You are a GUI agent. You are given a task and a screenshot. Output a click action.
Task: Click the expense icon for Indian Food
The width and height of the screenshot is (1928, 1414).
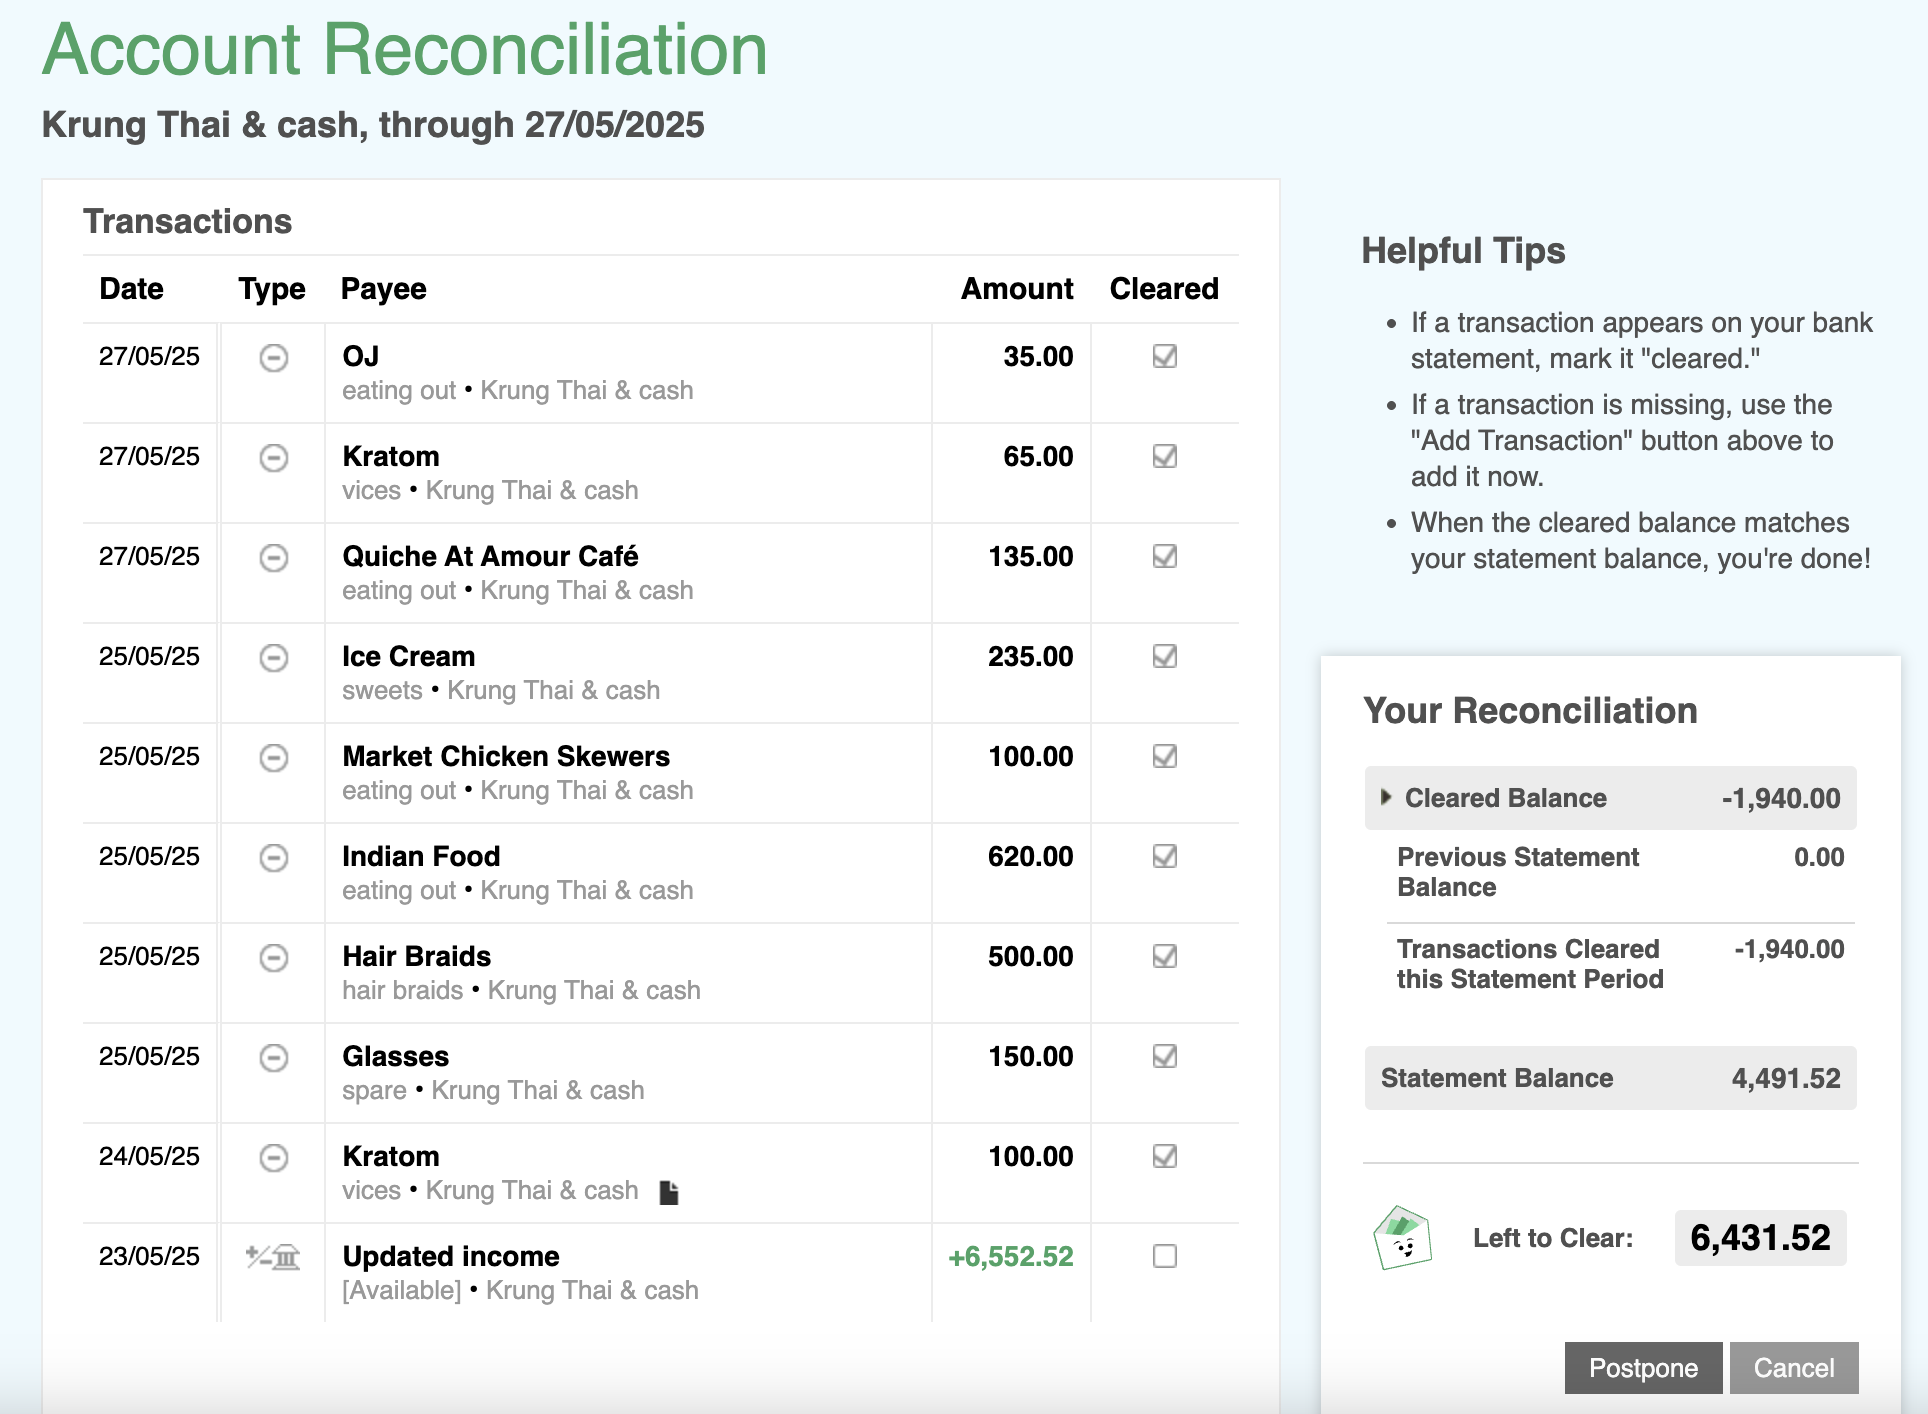pyautogui.click(x=273, y=857)
